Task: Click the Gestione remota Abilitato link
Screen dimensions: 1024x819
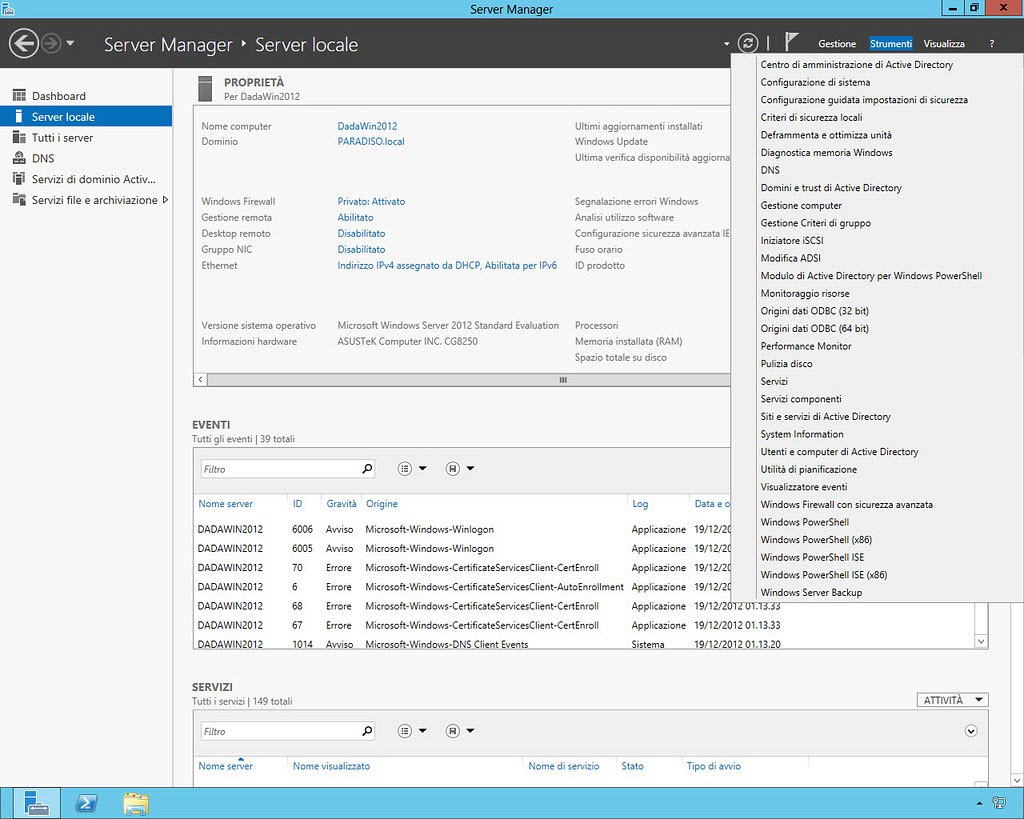Action: click(355, 217)
